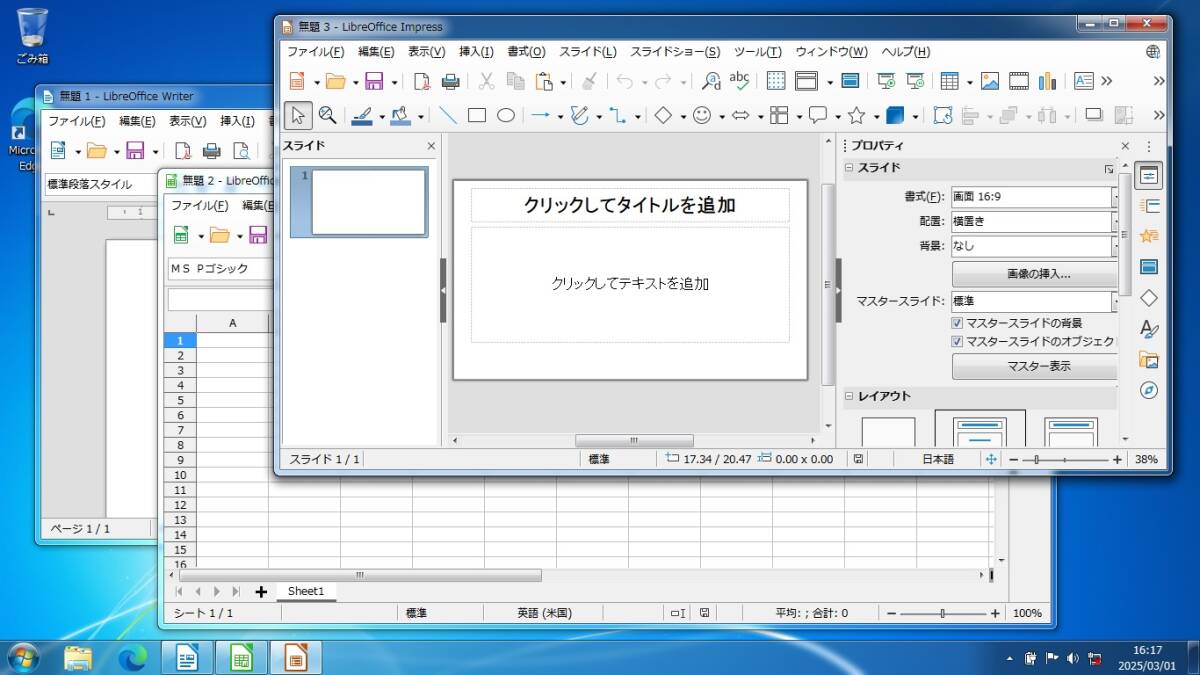This screenshot has height=675, width=1200.
Task: Click the Print icon in Impress toolbar
Action: [450, 81]
